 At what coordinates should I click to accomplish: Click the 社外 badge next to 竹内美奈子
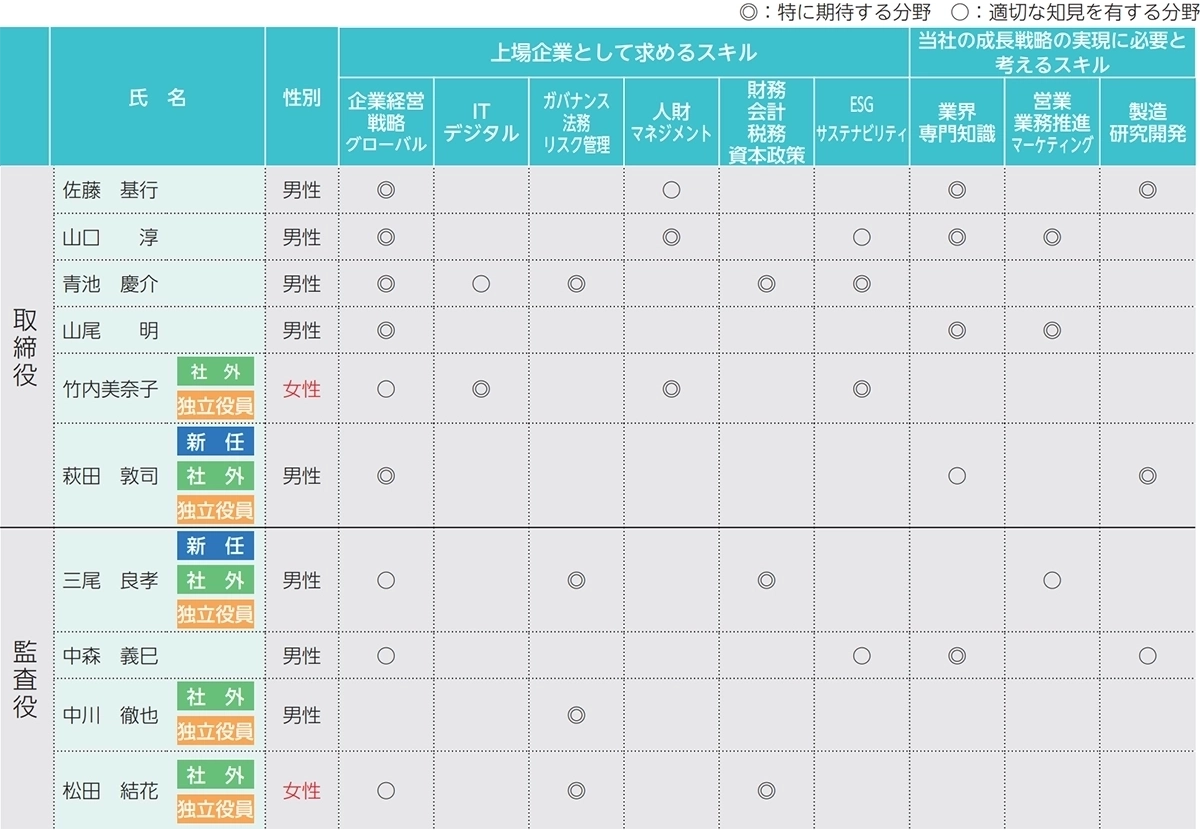pyautogui.click(x=215, y=372)
